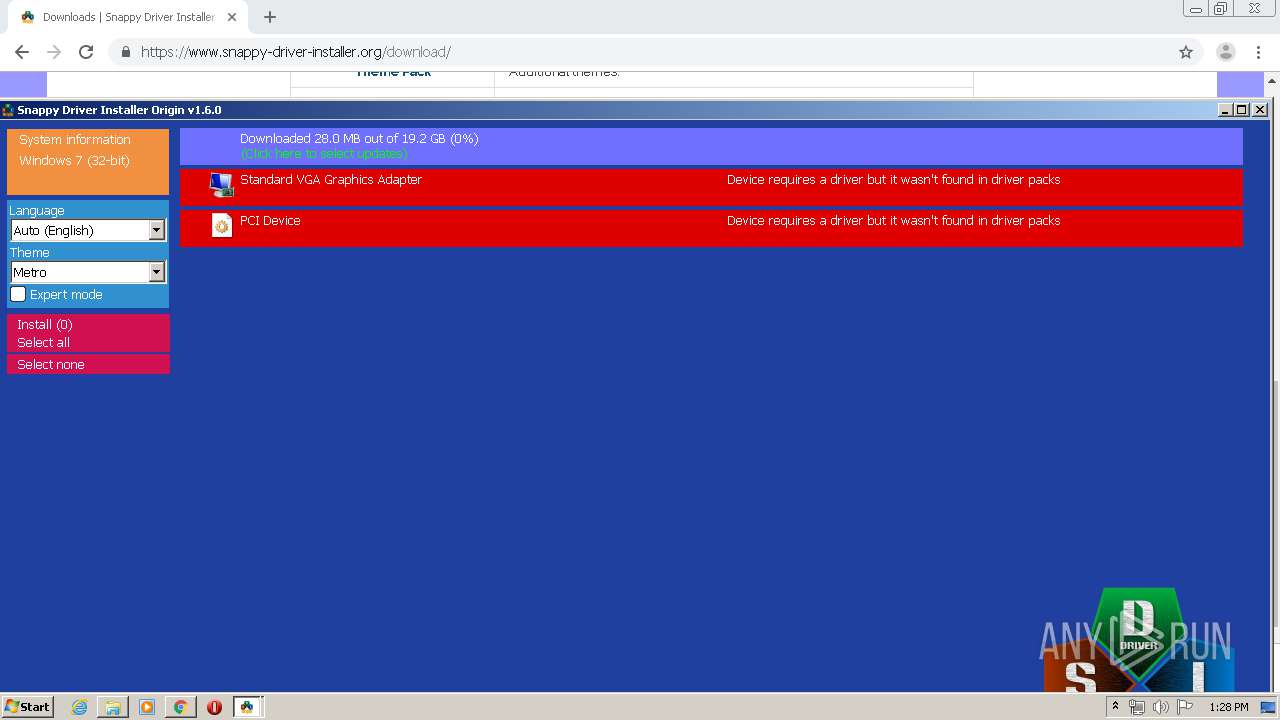This screenshot has width=1280, height=720.
Task: Enable the Expert mode checkbox
Action: point(18,294)
